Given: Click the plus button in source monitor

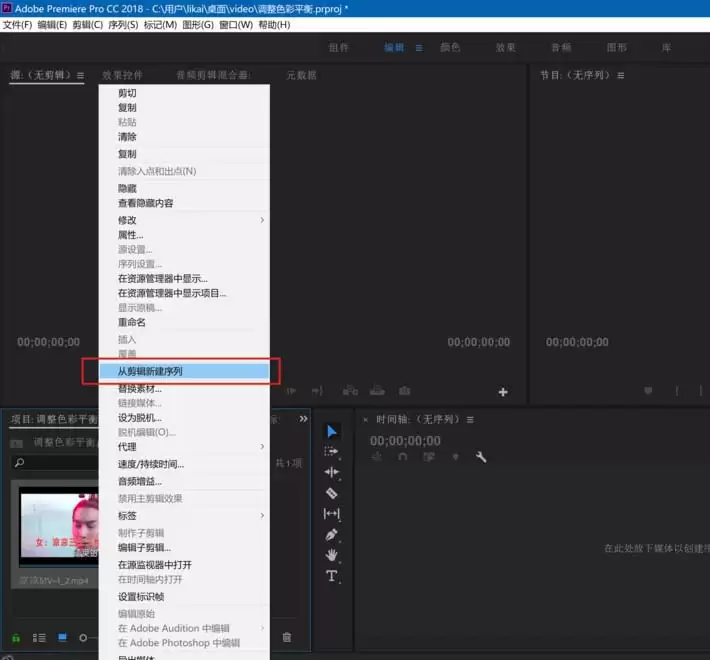Looking at the screenshot, I should coord(503,392).
